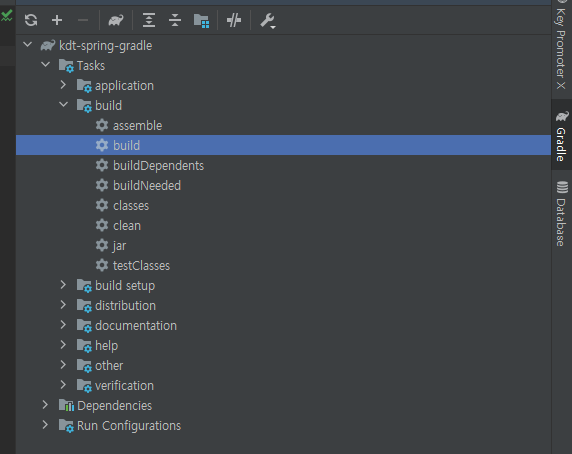Click gear icon beside testClasses task
This screenshot has height=454, width=572.
click(102, 265)
